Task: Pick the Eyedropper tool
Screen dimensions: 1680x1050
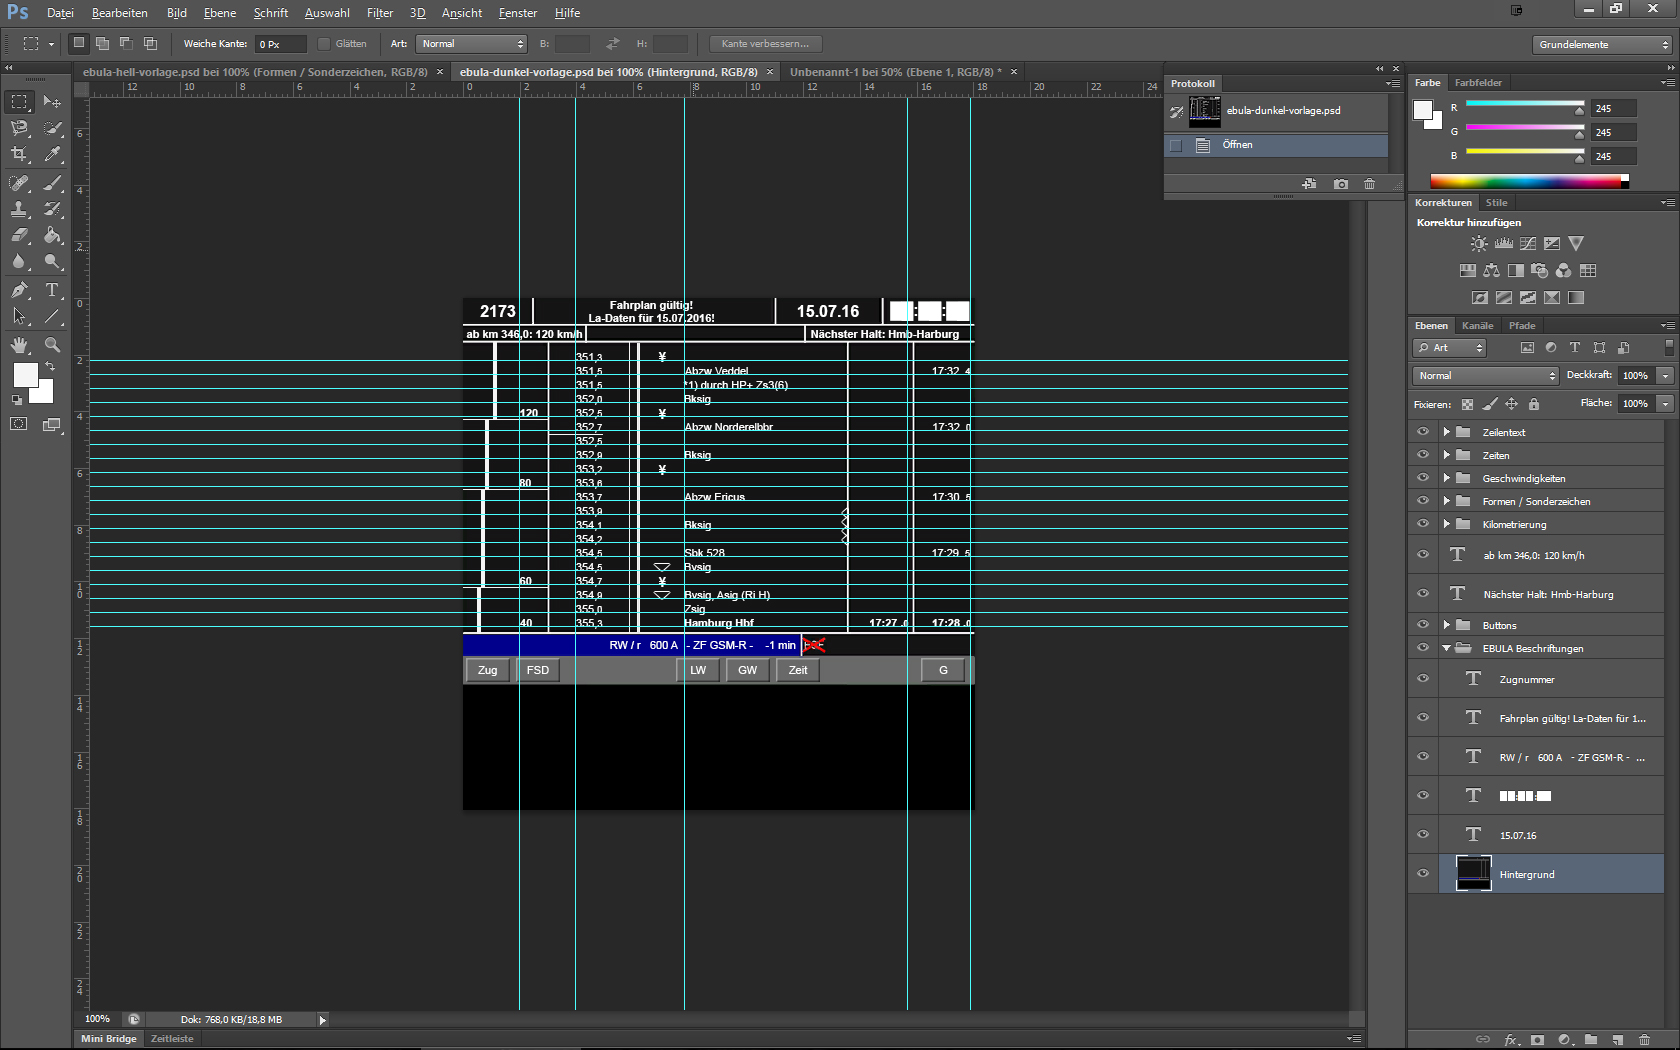Action: pyautogui.click(x=52, y=154)
